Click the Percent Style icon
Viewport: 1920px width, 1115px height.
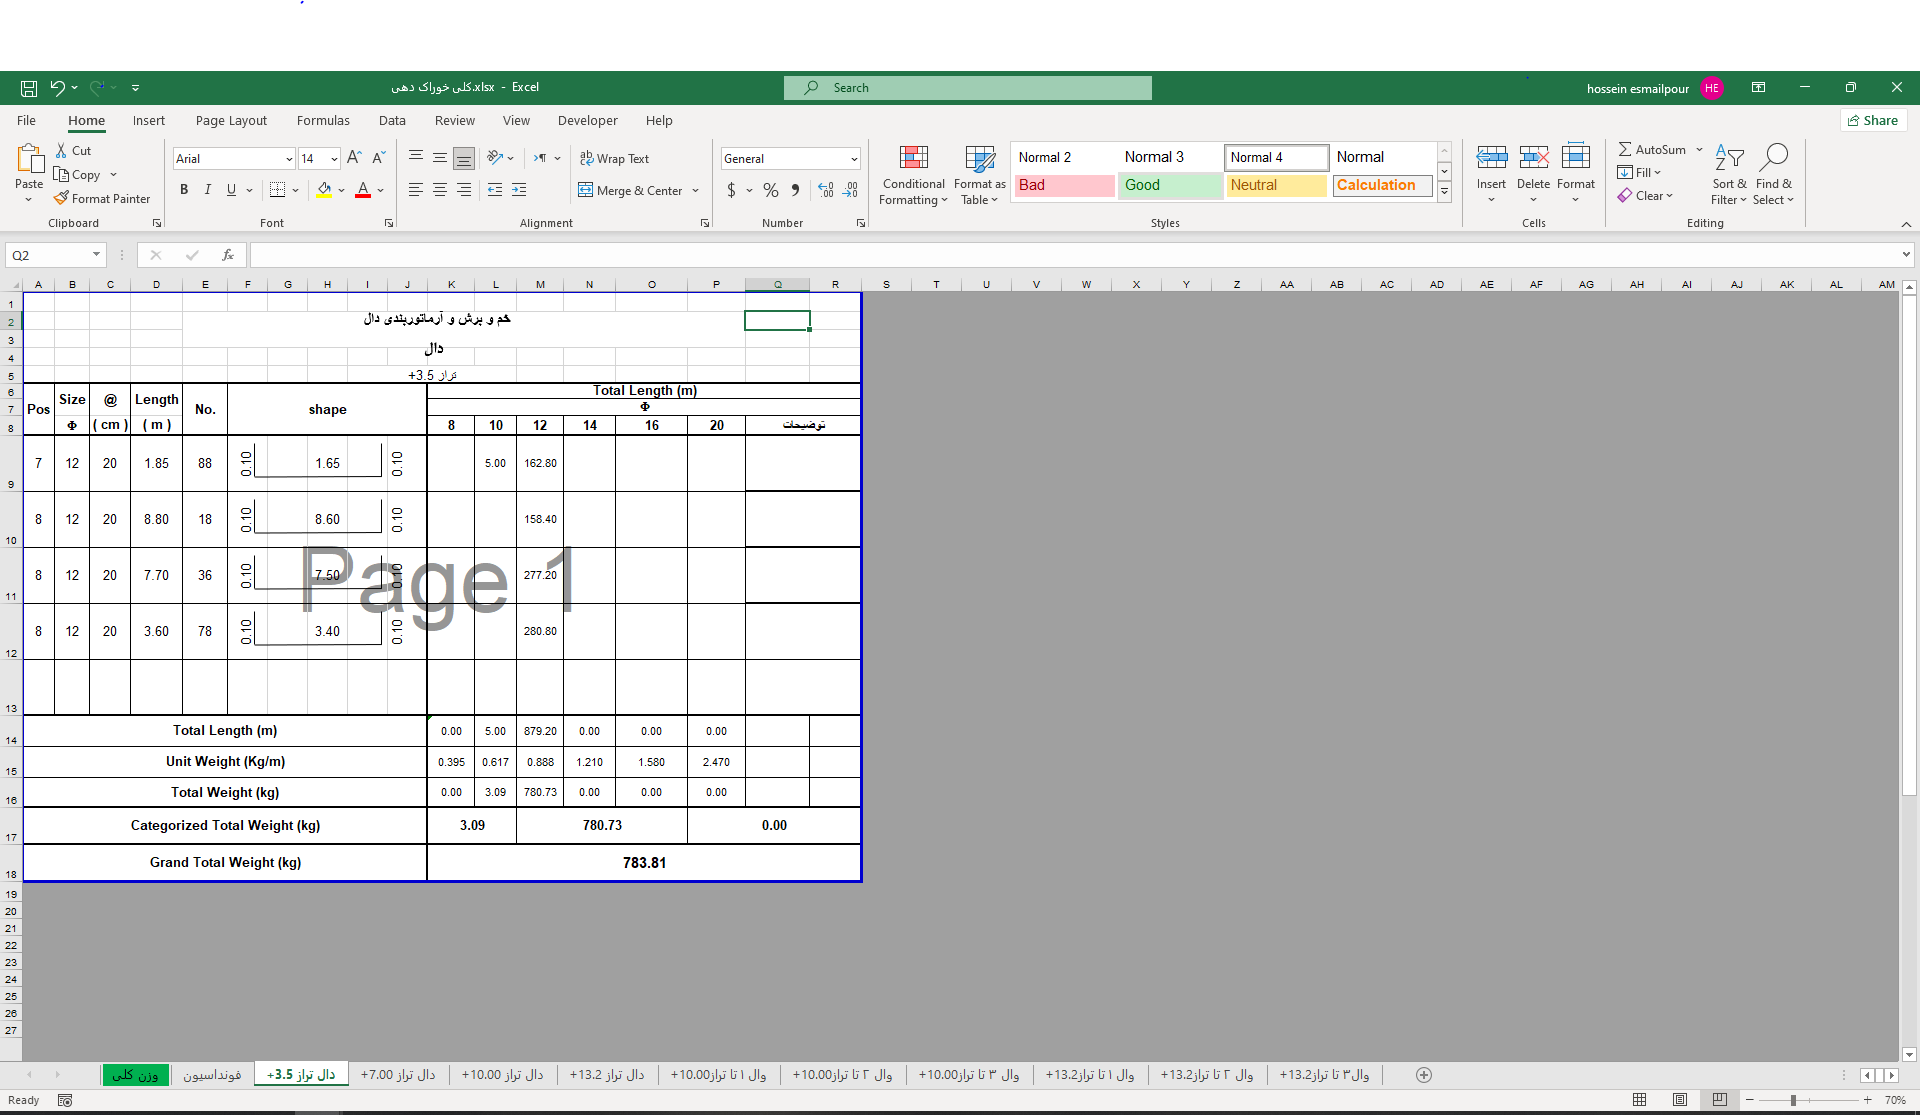[x=770, y=190]
